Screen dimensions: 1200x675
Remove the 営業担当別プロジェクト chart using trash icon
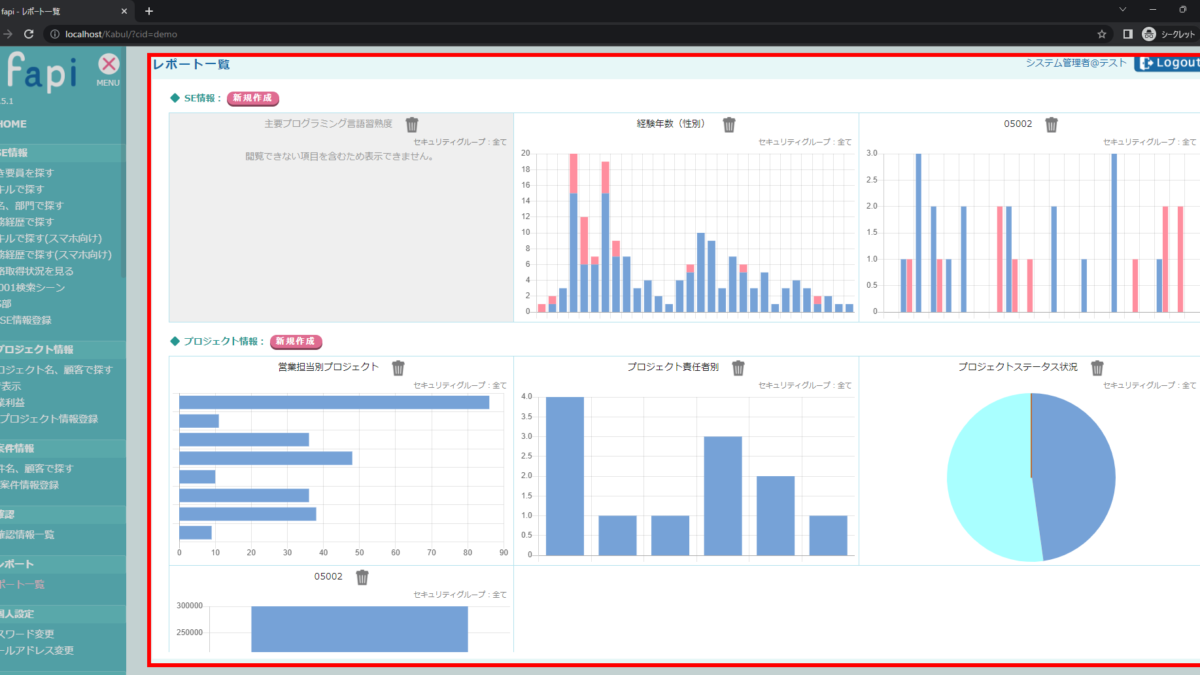pyautogui.click(x=398, y=368)
